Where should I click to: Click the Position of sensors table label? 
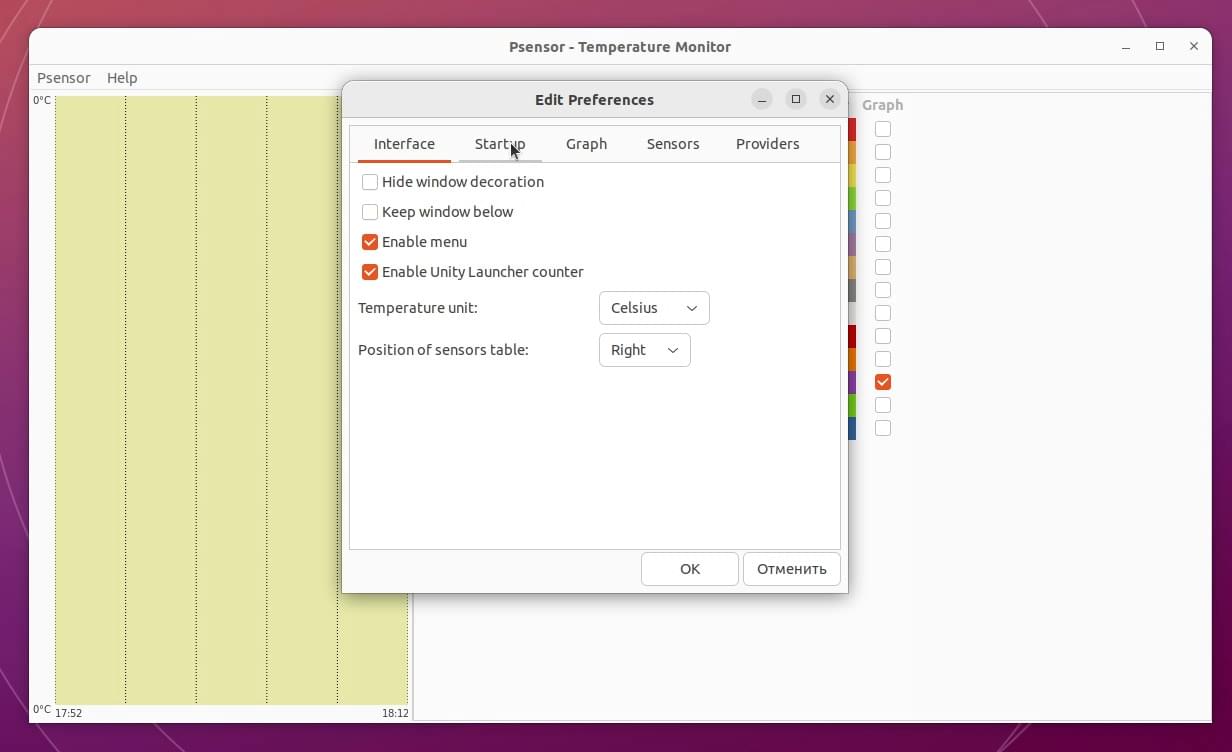(443, 350)
